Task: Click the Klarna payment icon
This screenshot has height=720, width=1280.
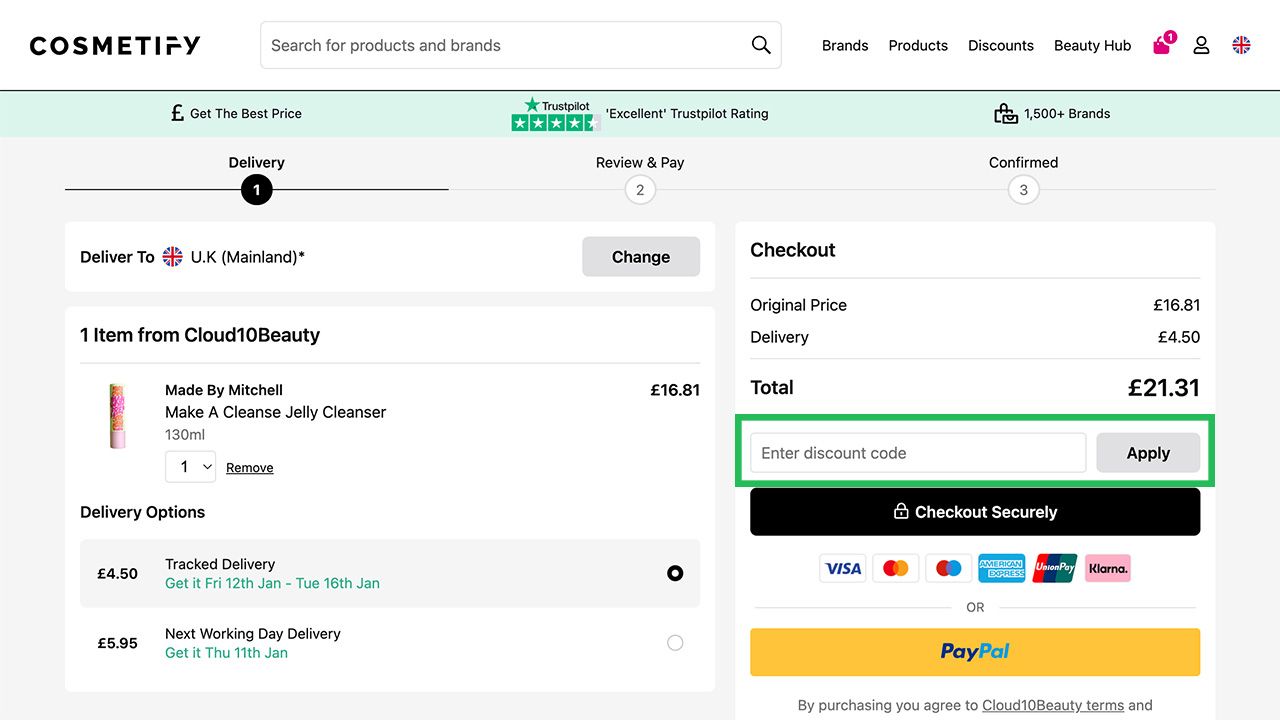Action: pos(1107,568)
